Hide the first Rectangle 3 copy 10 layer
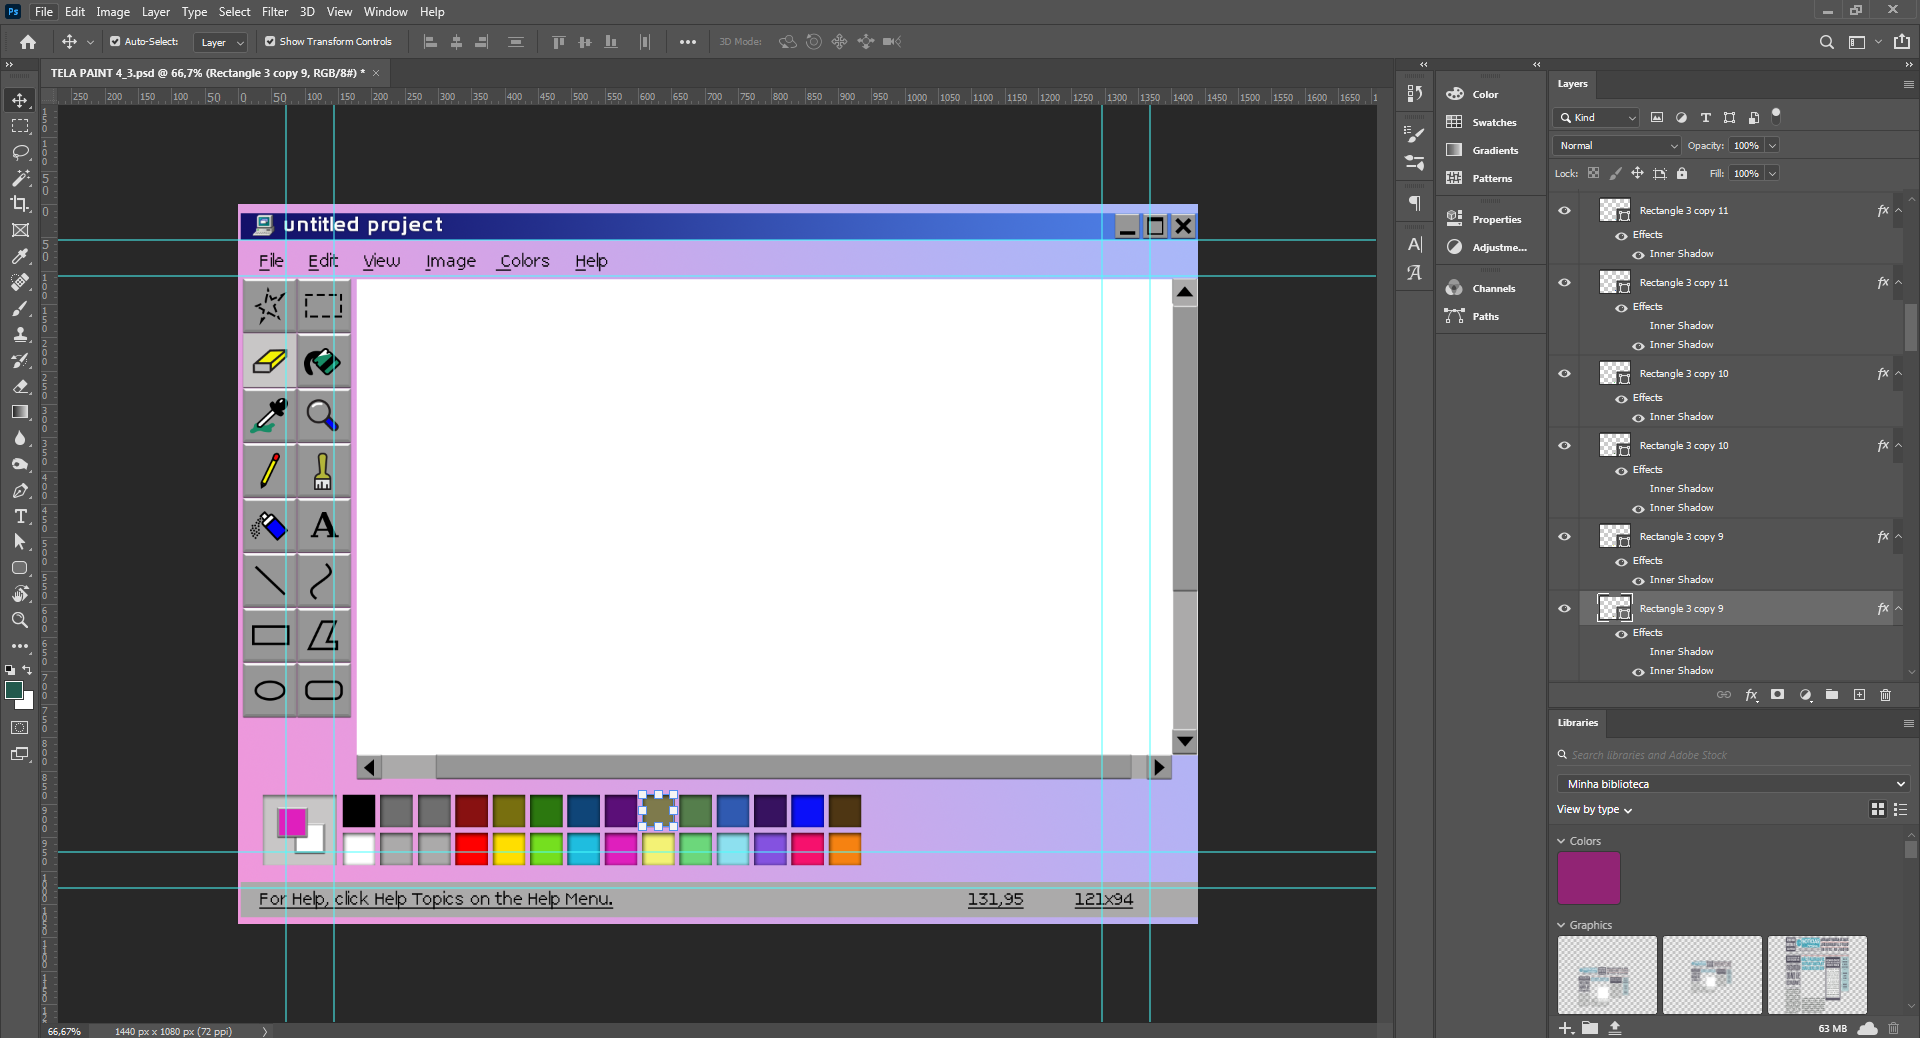This screenshot has width=1920, height=1038. 1565,374
